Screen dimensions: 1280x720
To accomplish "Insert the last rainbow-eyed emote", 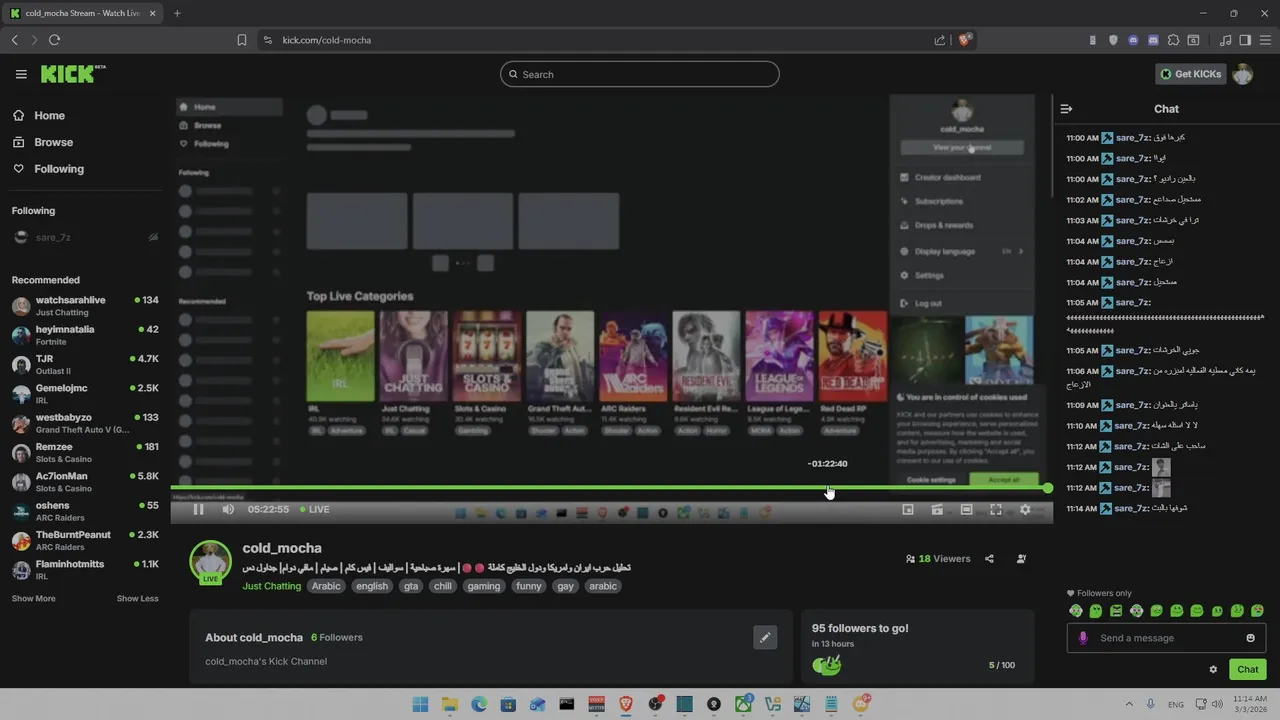I will [x=1257, y=611].
